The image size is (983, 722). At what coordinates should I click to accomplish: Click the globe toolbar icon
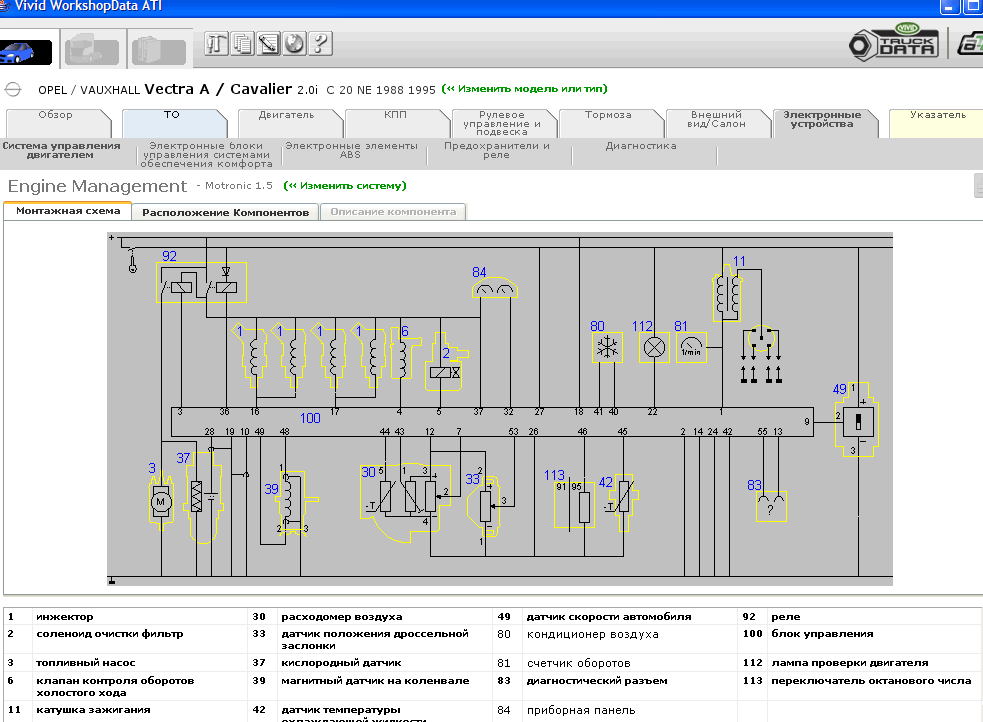pos(294,44)
